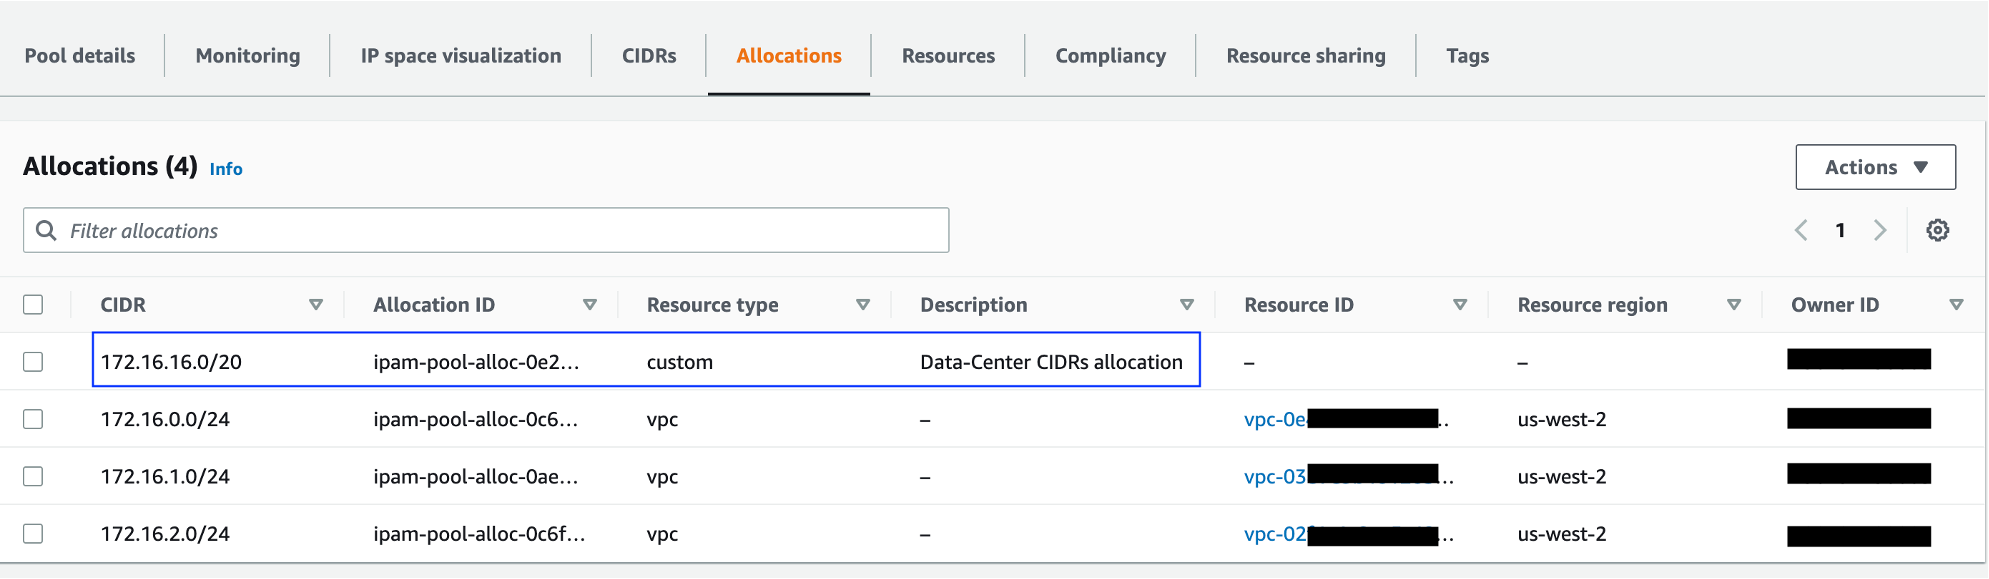This screenshot has width=1989, height=579.
Task: Sort by Owner ID column arrow
Action: [x=1956, y=305]
